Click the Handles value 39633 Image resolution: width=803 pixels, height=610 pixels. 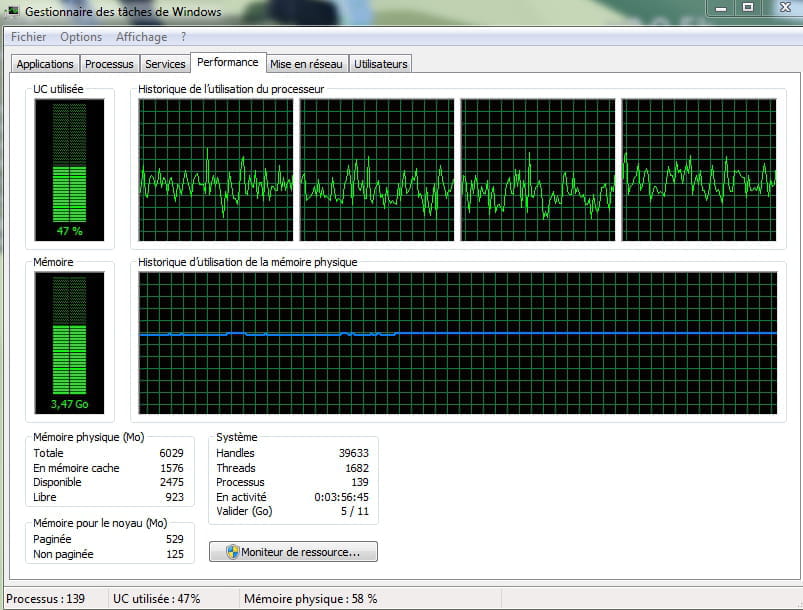point(353,453)
